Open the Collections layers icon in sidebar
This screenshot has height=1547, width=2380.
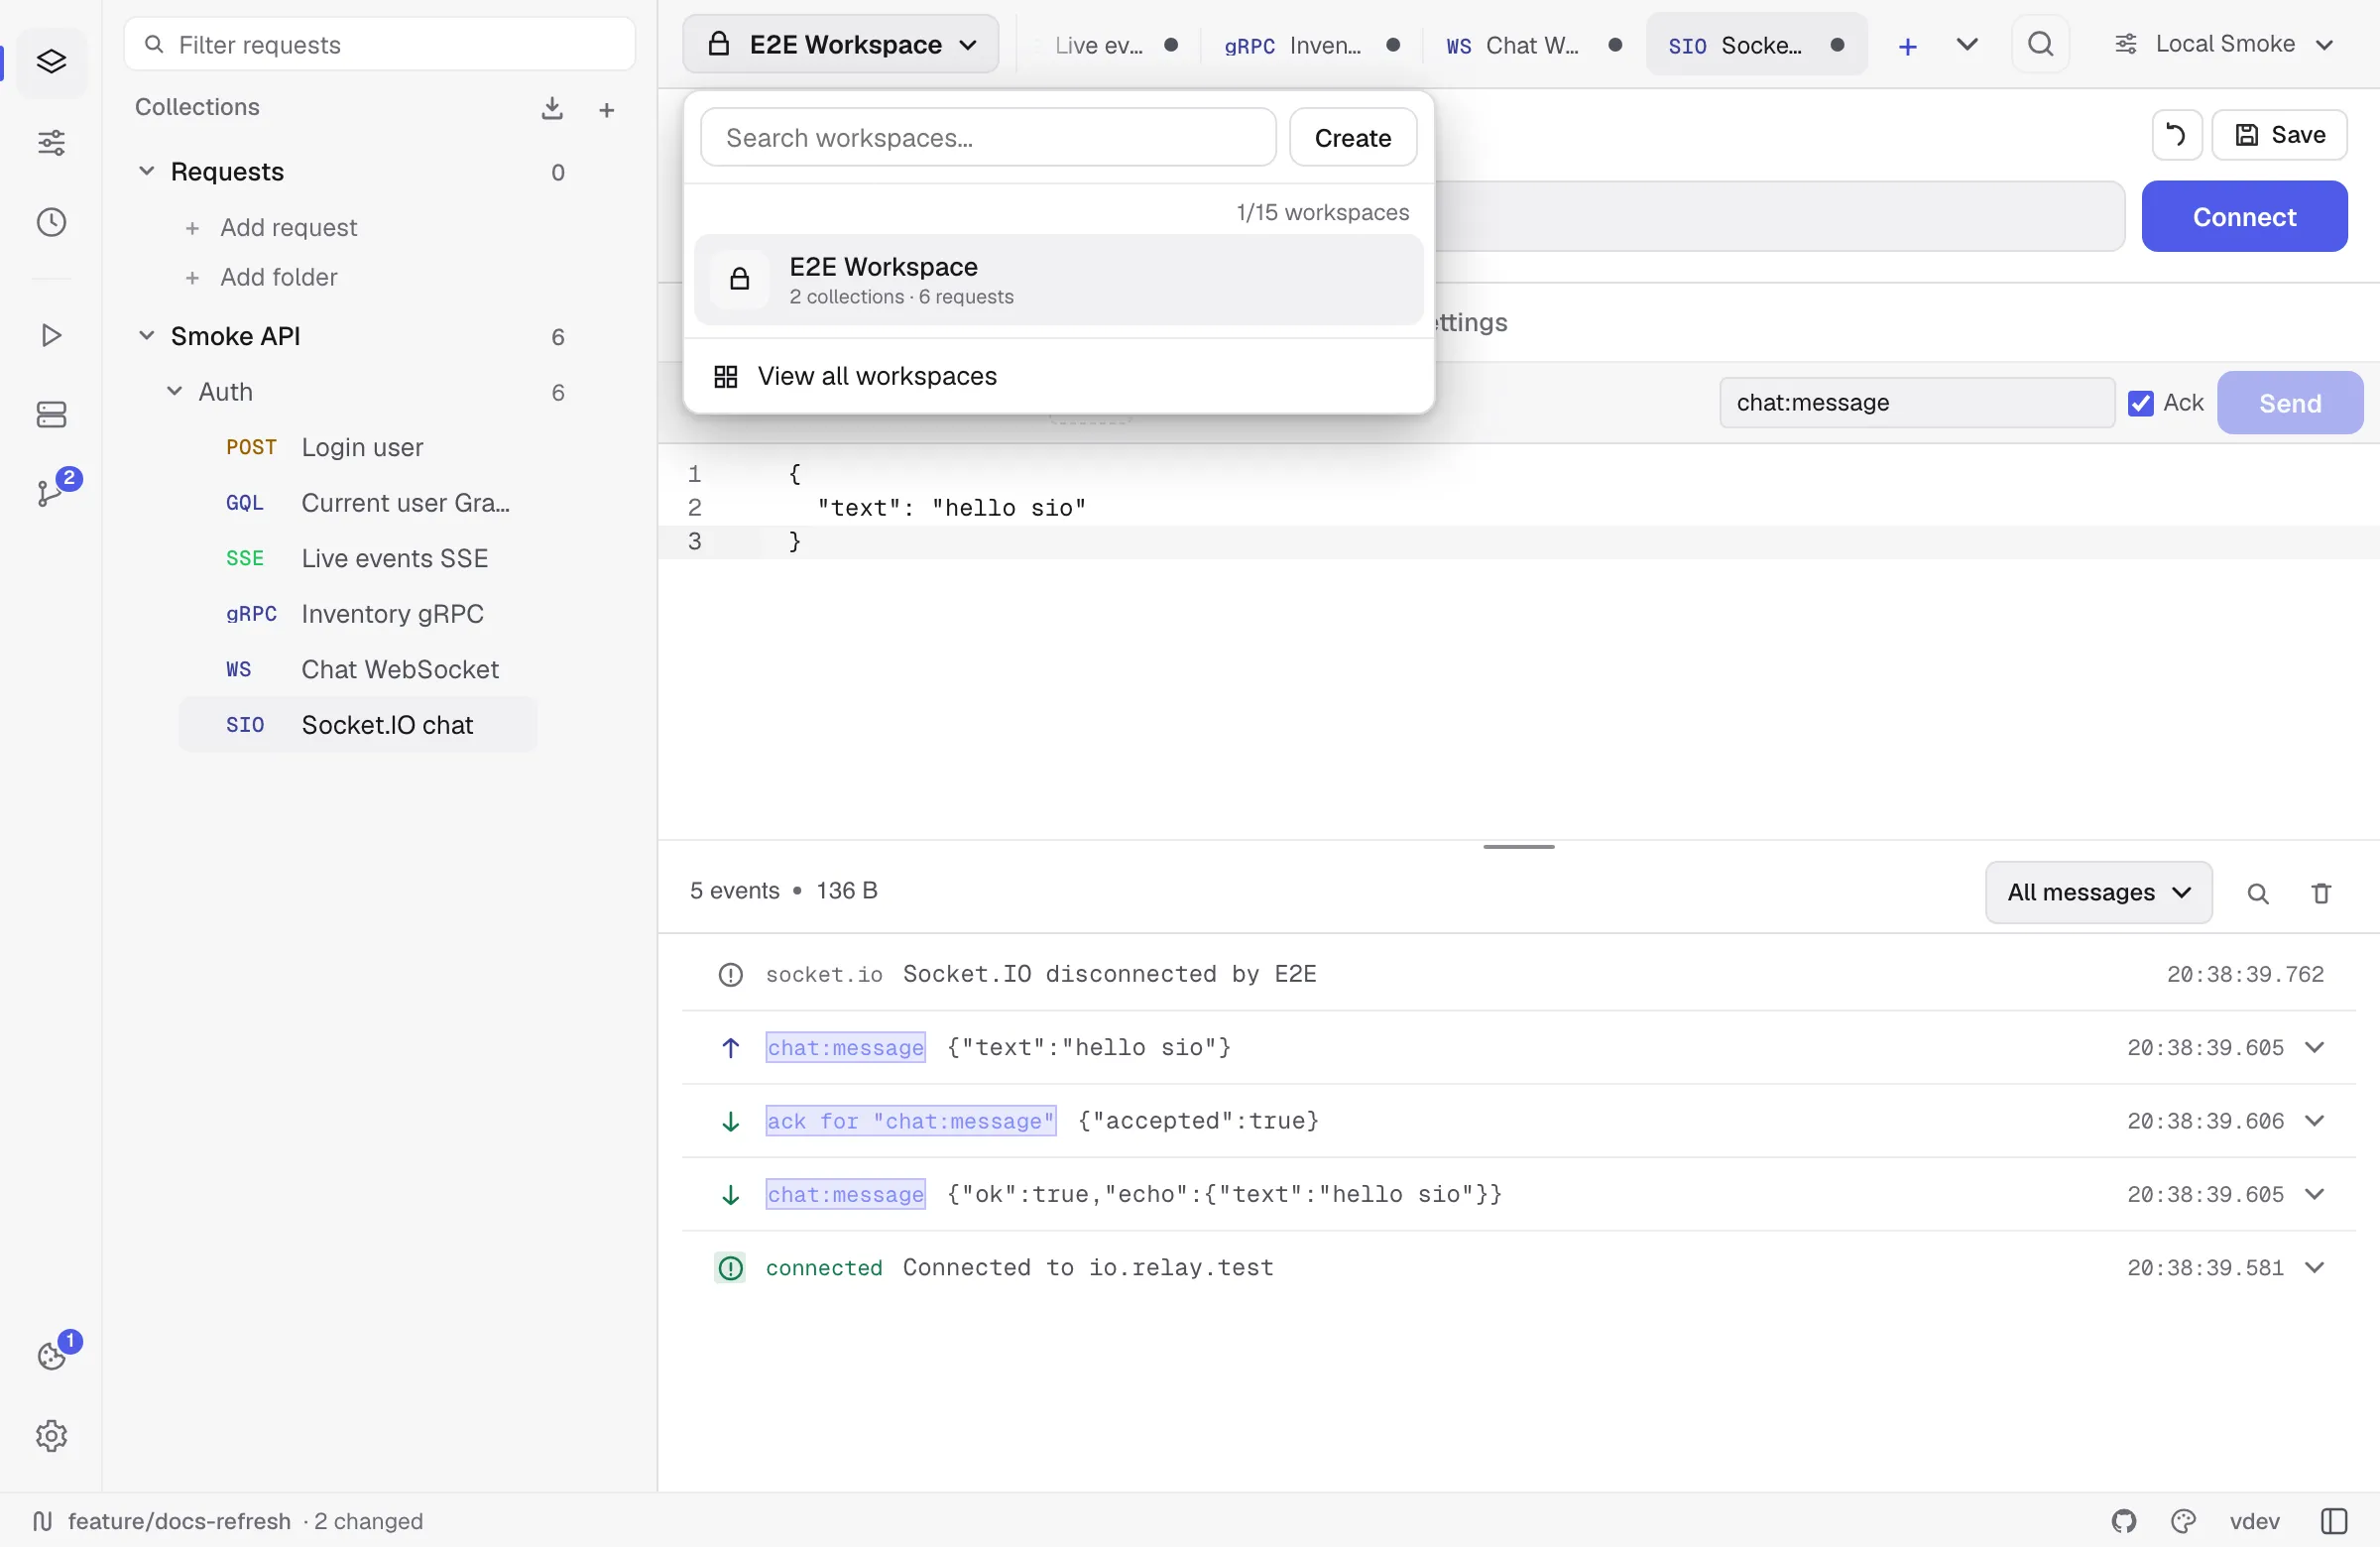pos(51,62)
